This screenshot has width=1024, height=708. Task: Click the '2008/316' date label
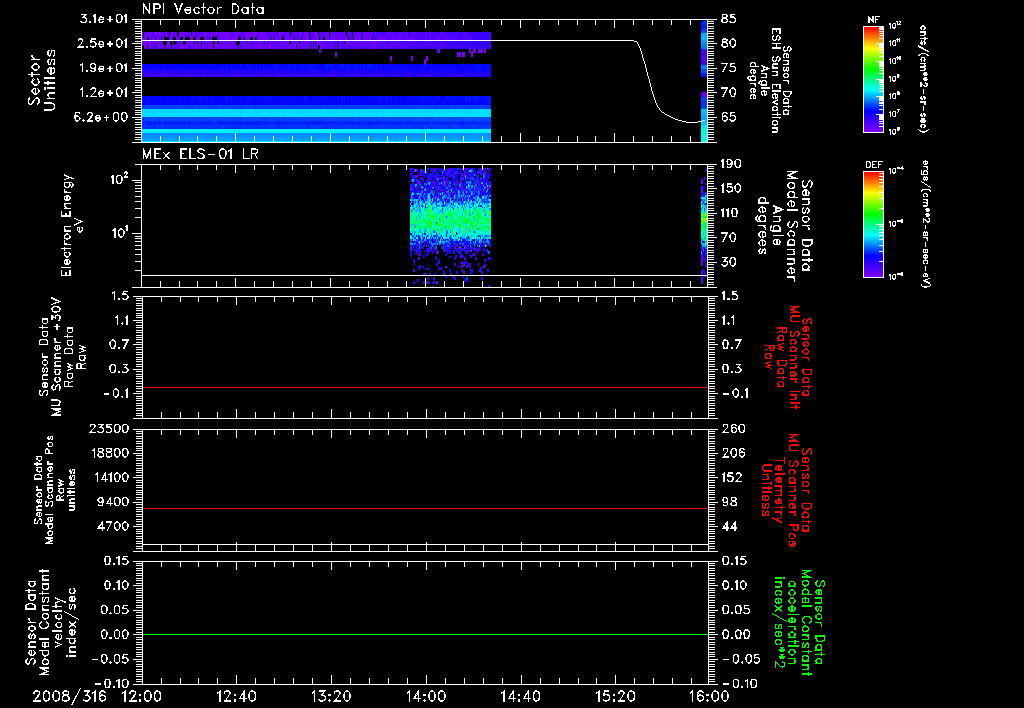pos(69,696)
